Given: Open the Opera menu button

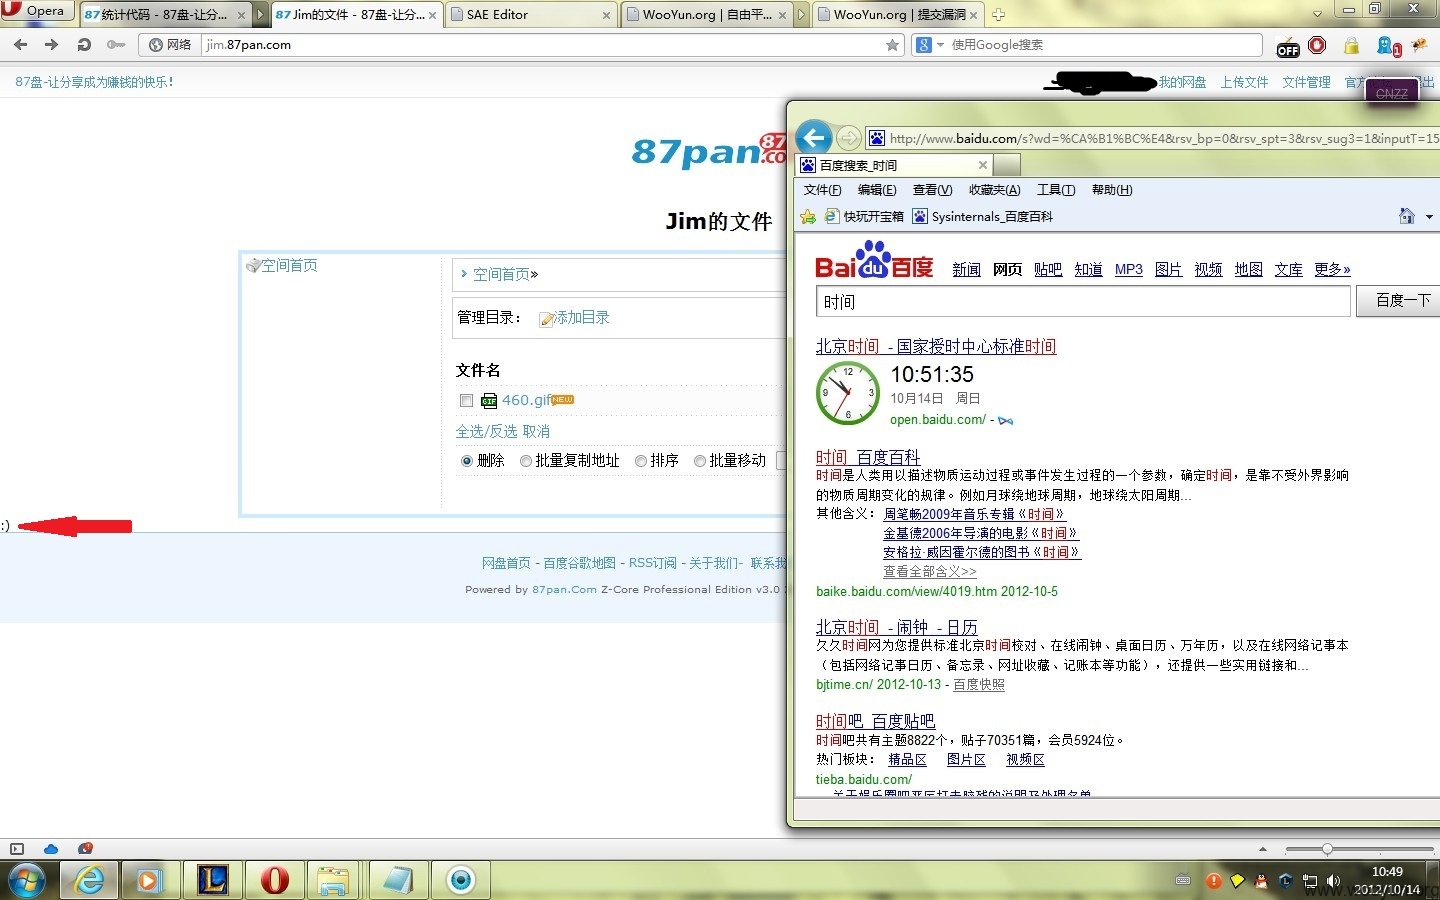Looking at the screenshot, I should pyautogui.click(x=38, y=11).
